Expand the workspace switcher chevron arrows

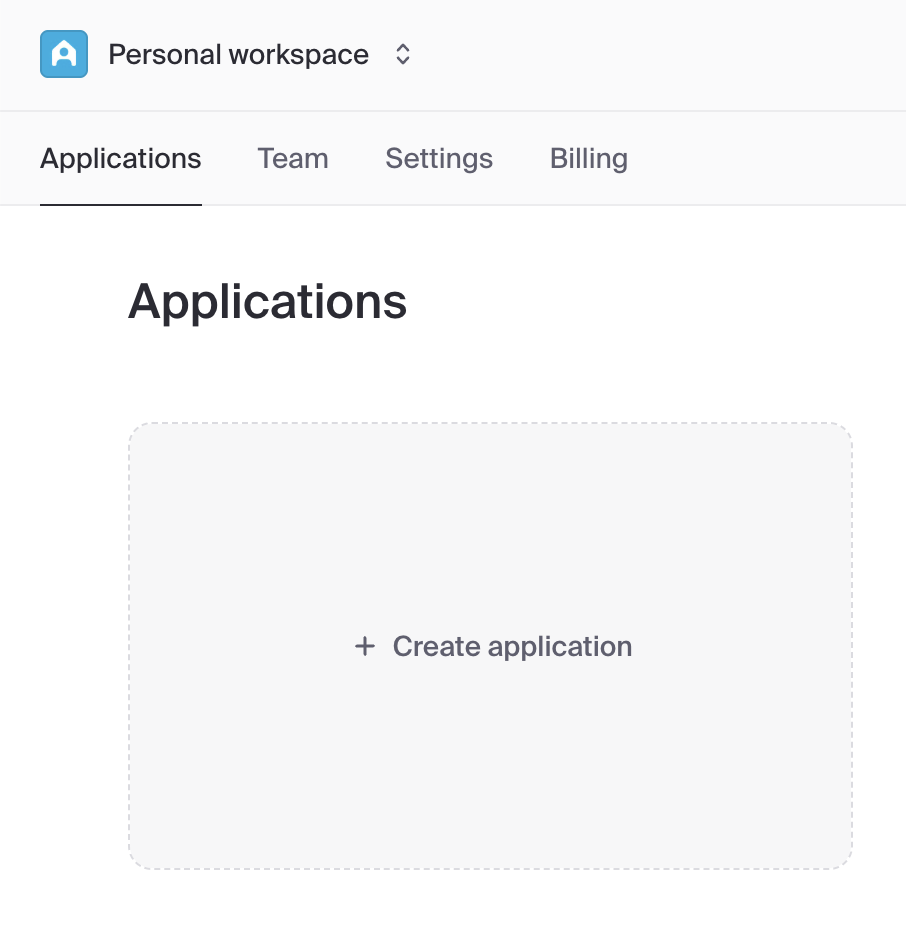403,54
